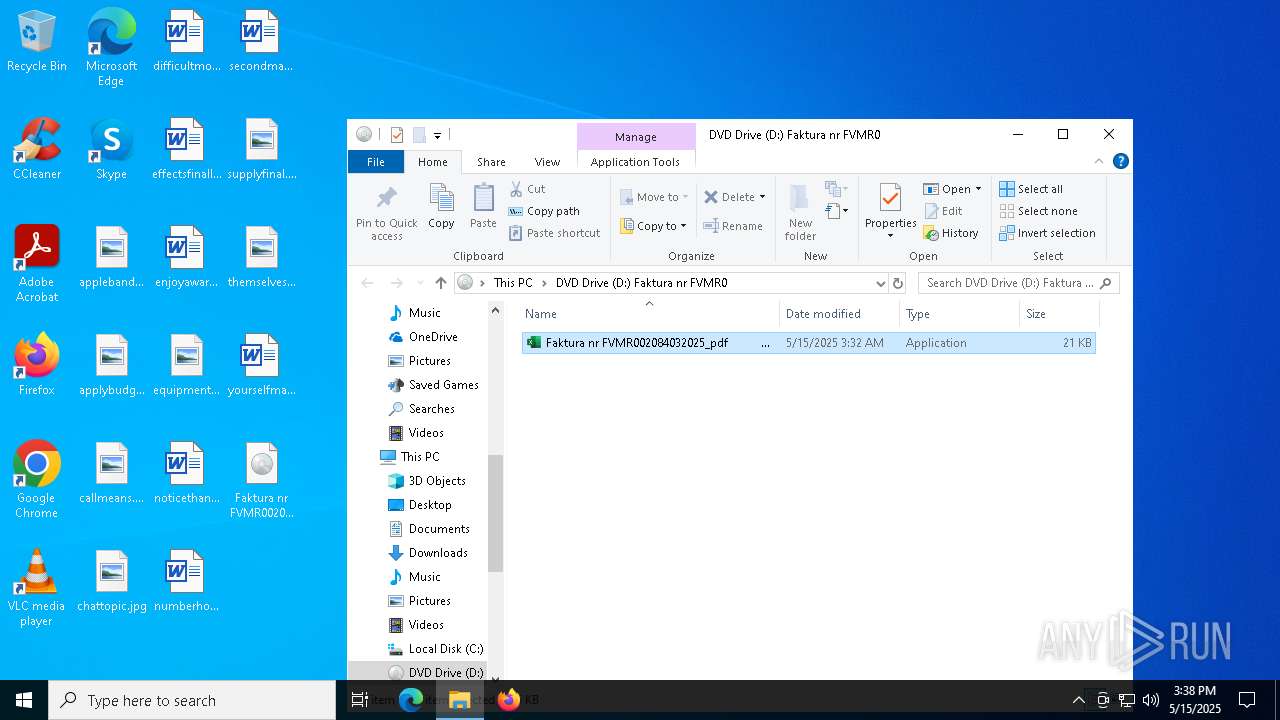1280x720 pixels.
Task: Open Move to dropdown
Action: click(653, 197)
